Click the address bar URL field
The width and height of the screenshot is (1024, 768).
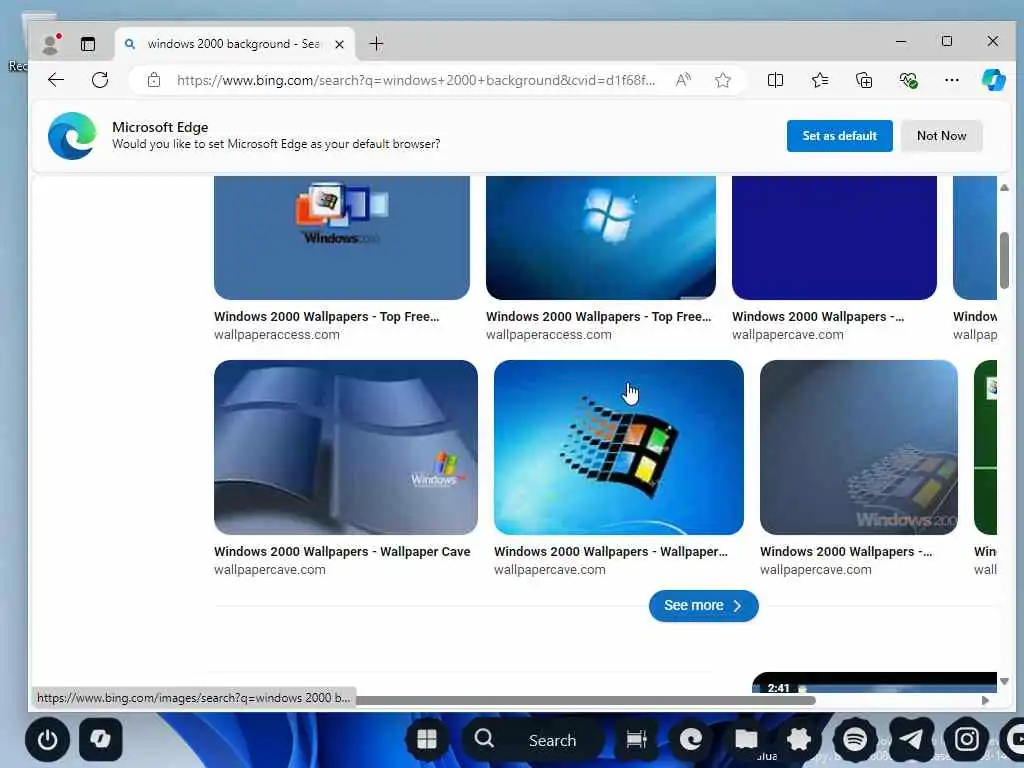416,80
